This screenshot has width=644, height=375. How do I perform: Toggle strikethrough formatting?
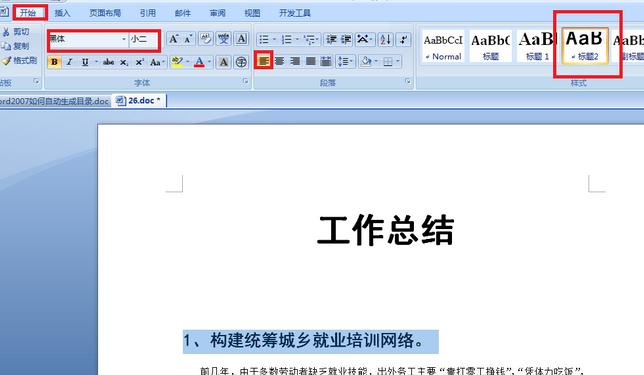tap(108, 62)
